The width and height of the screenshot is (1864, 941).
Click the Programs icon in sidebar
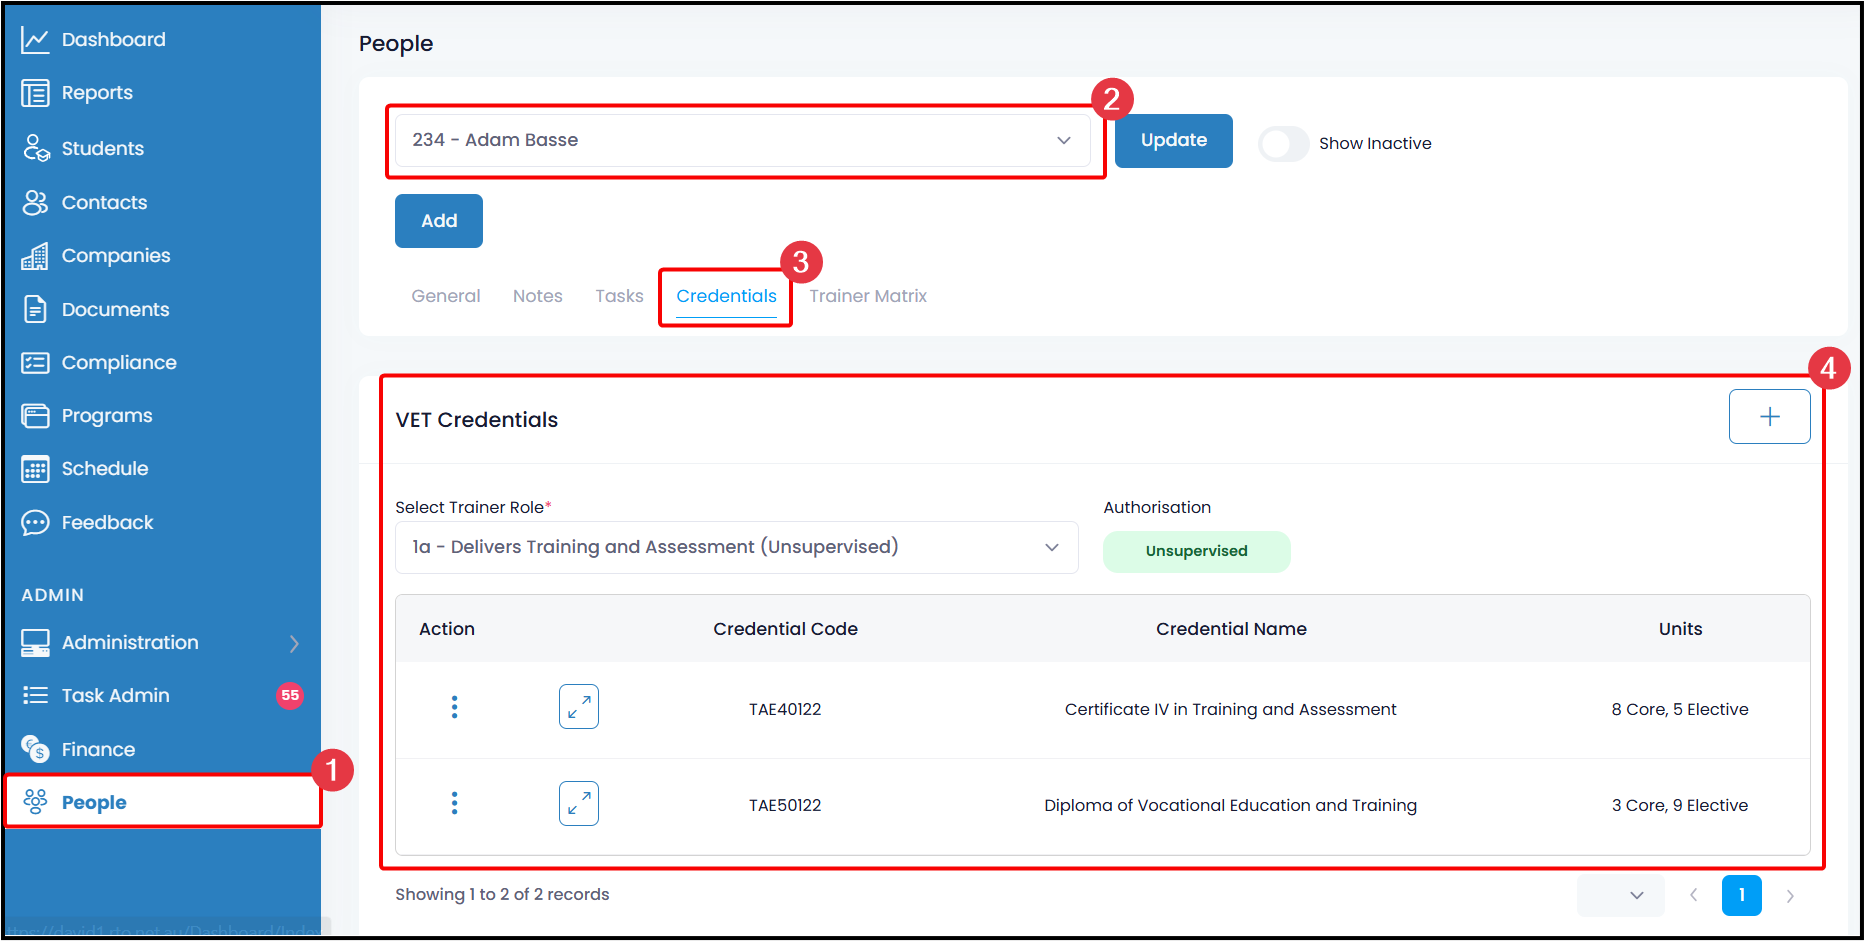[x=35, y=416]
